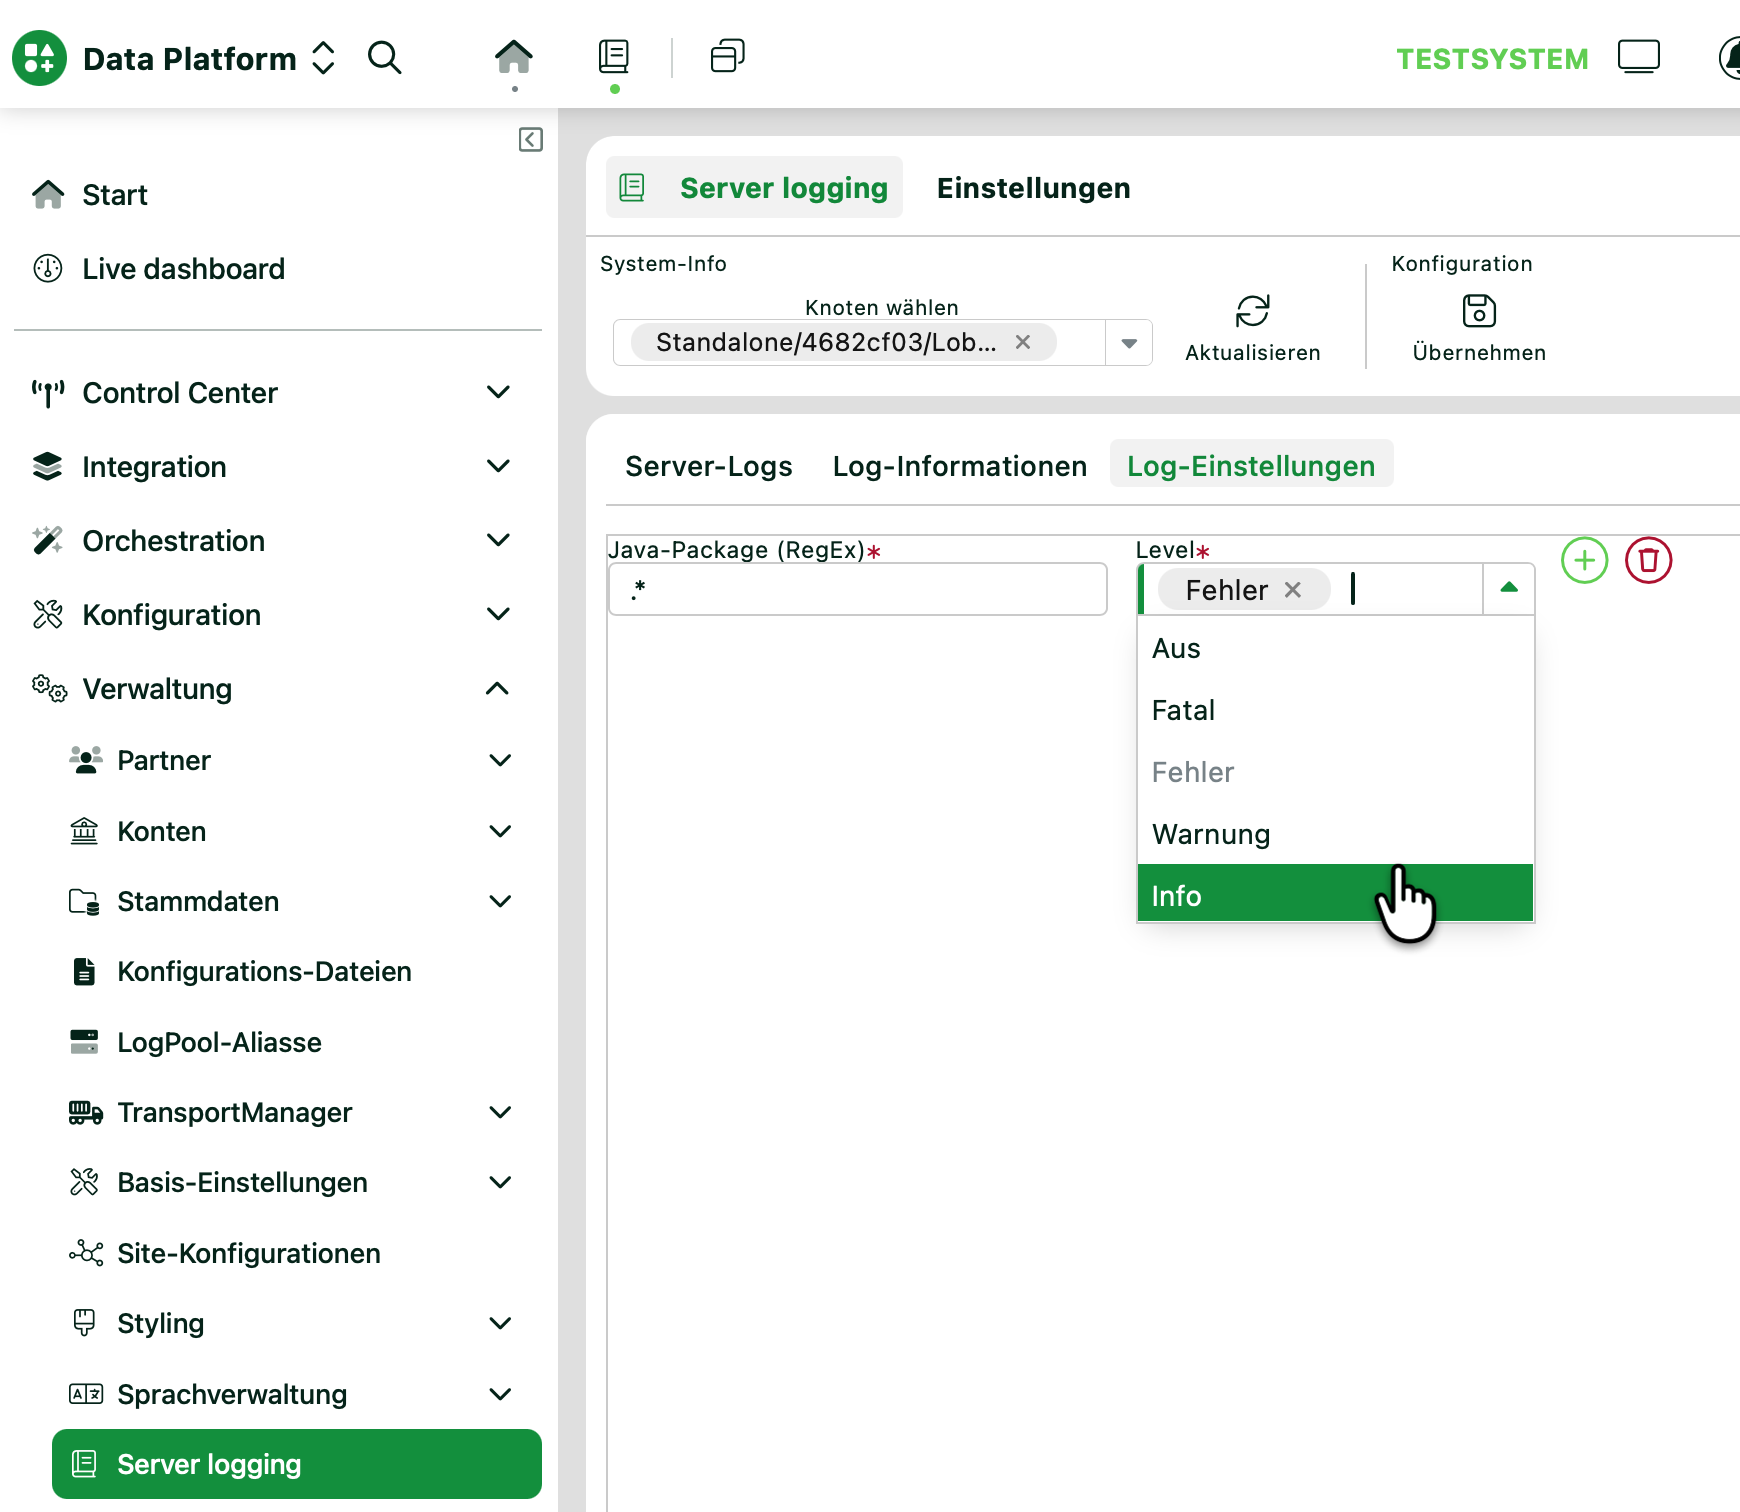
Task: Click the Integration layers icon
Action: [47, 467]
